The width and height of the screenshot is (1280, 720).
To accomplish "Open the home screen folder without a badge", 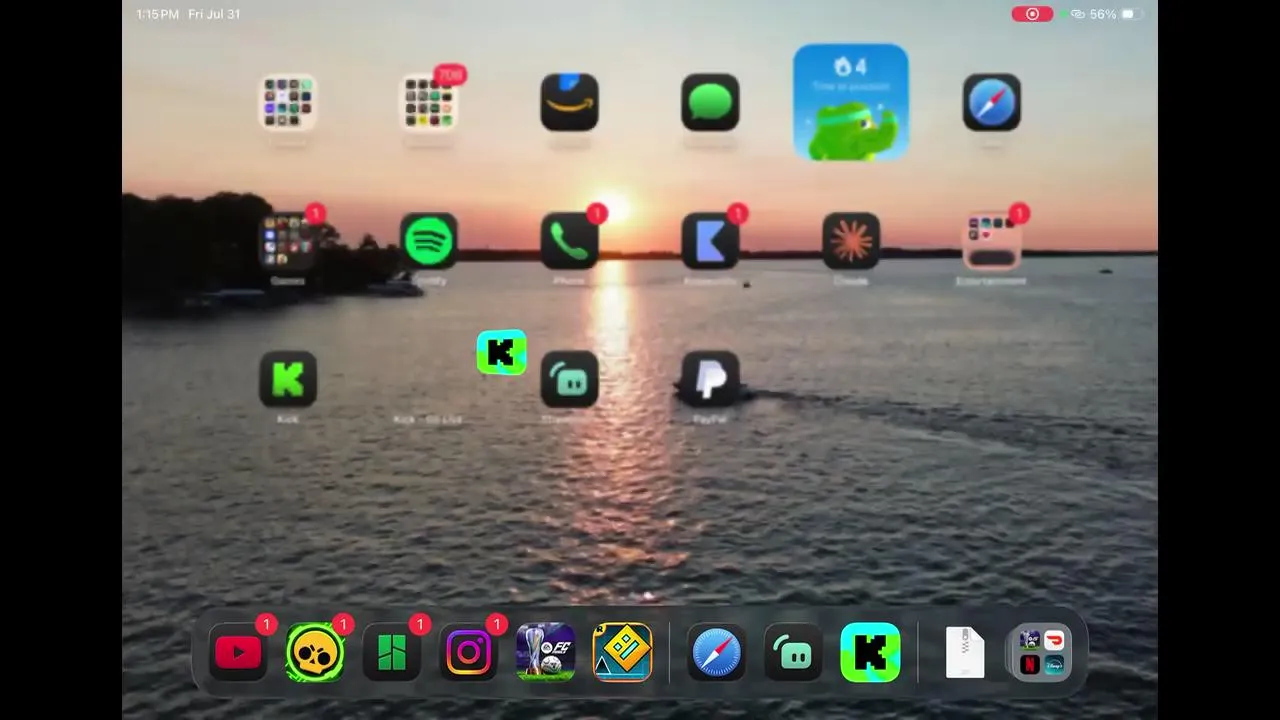I will [288, 102].
